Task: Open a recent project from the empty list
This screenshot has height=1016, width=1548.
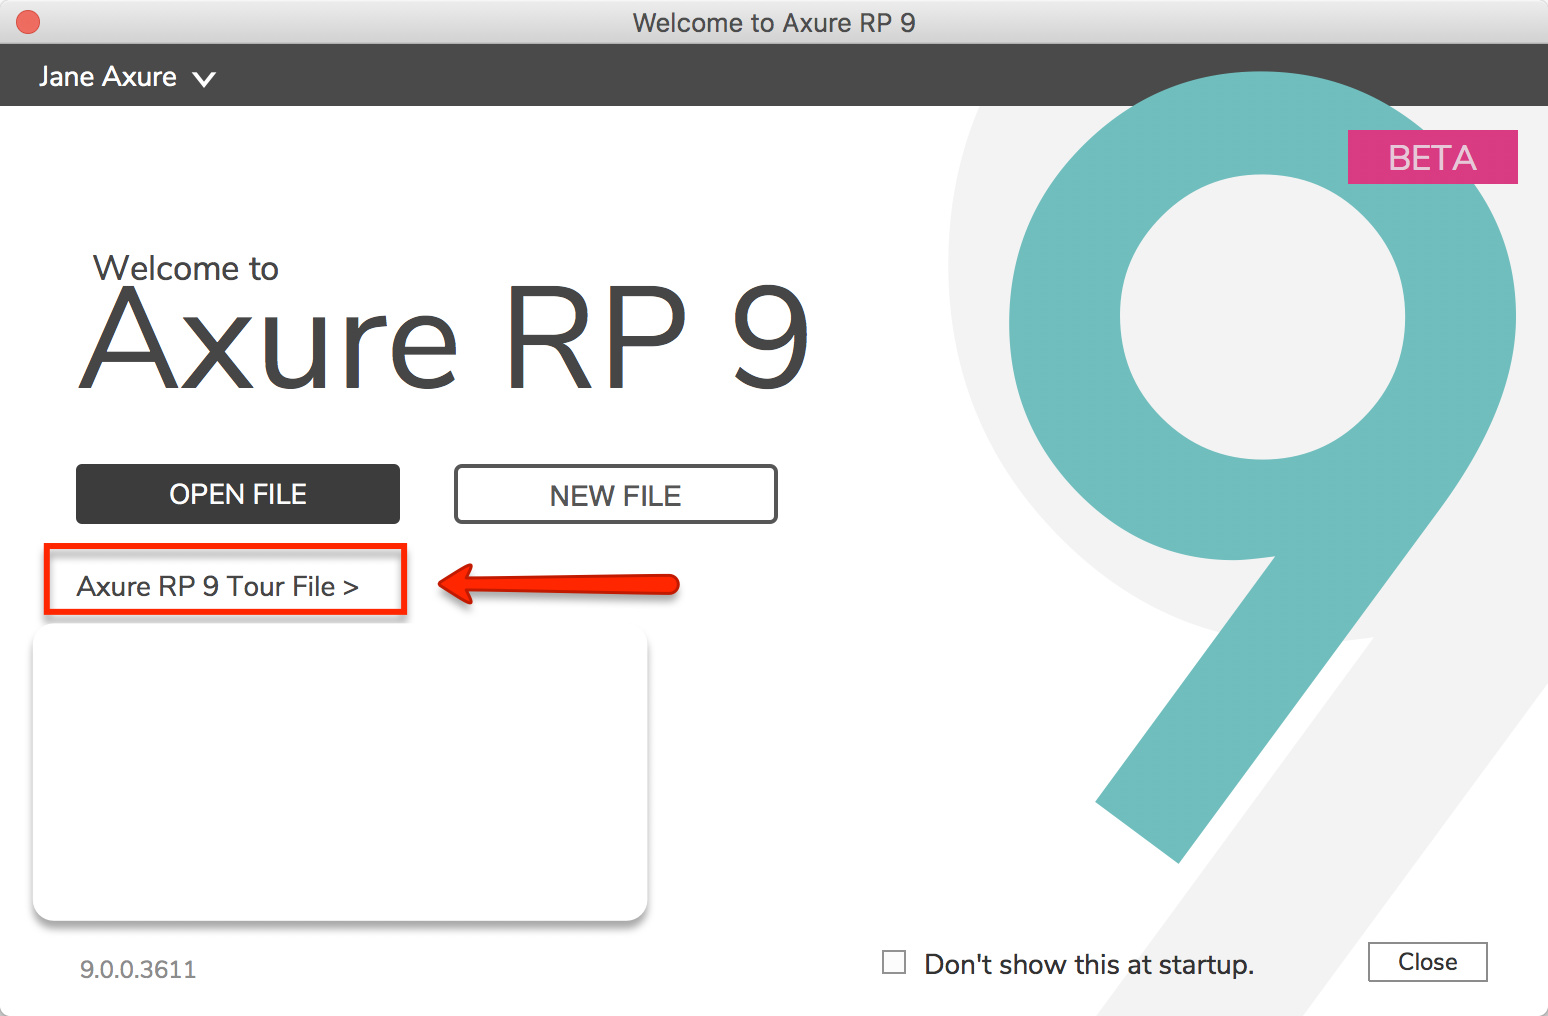Action: point(340,770)
